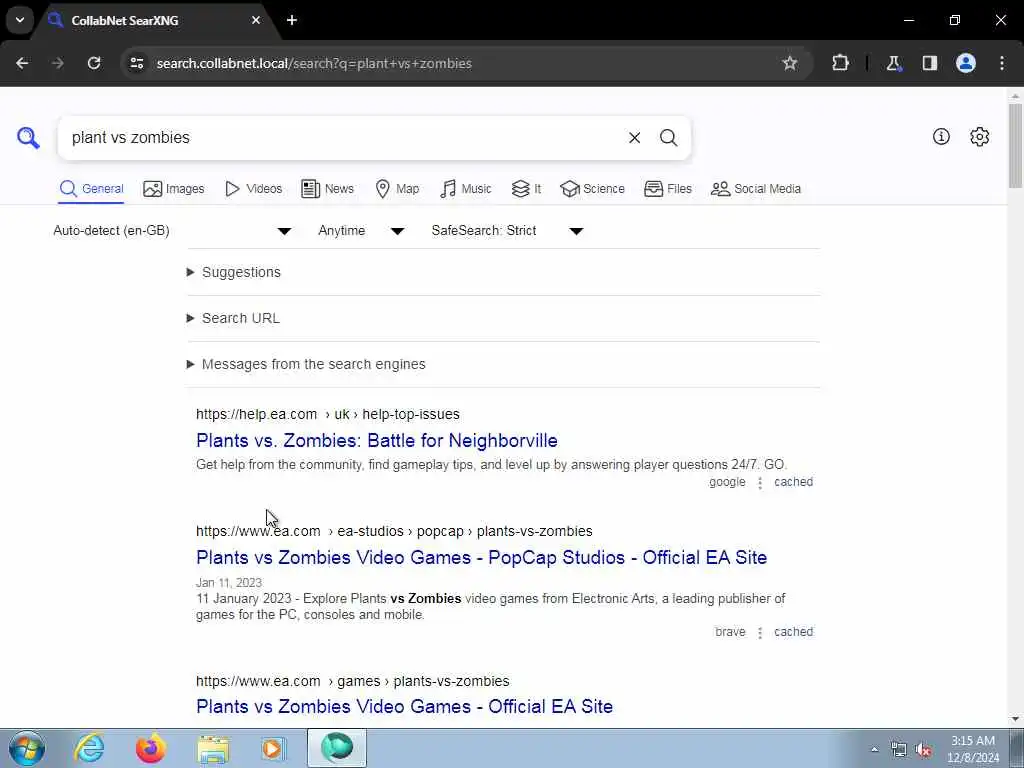
Task: Click the brave engine label
Action: pos(730,632)
